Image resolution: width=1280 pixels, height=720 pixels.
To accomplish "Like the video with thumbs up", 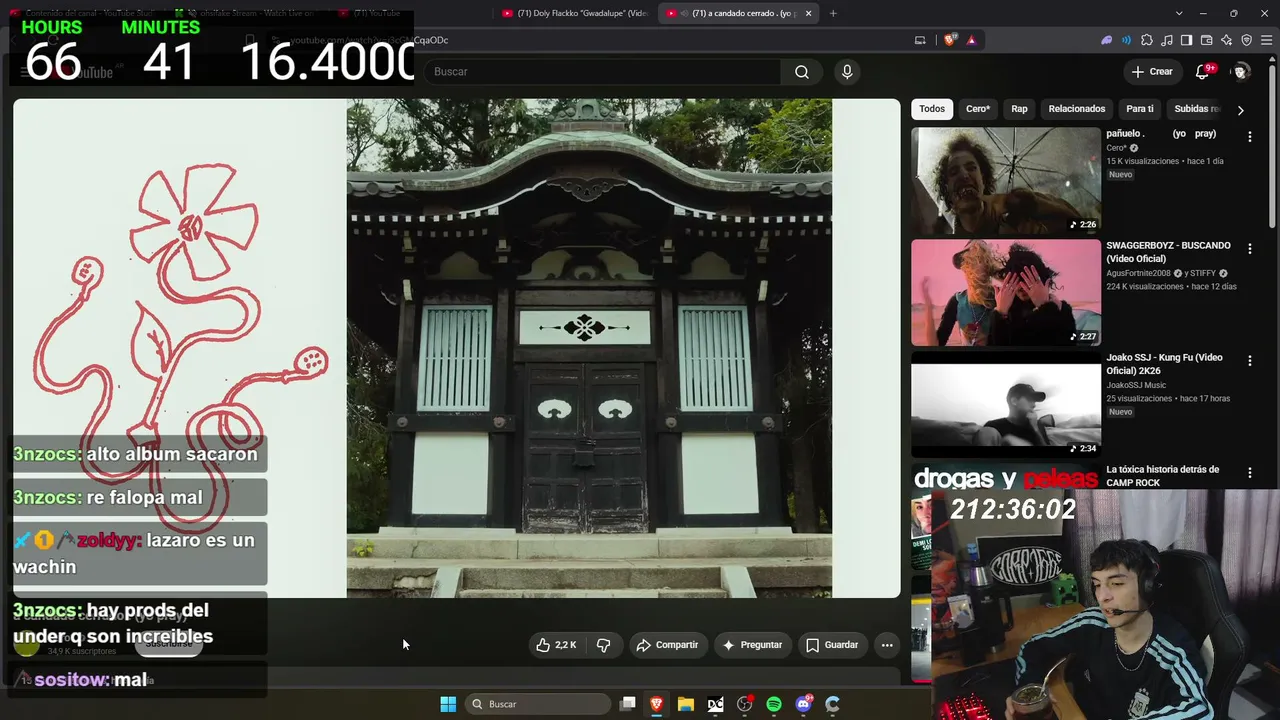I will click(556, 645).
